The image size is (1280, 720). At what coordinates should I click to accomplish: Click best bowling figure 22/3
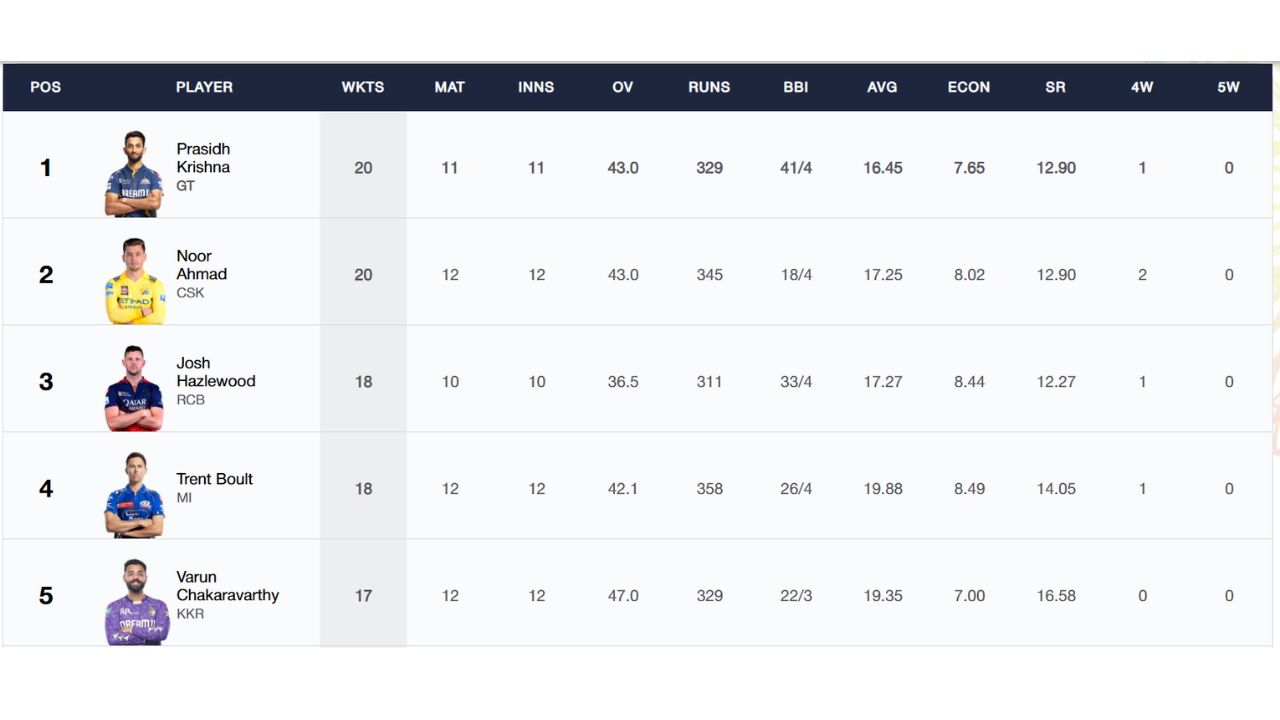click(x=796, y=596)
